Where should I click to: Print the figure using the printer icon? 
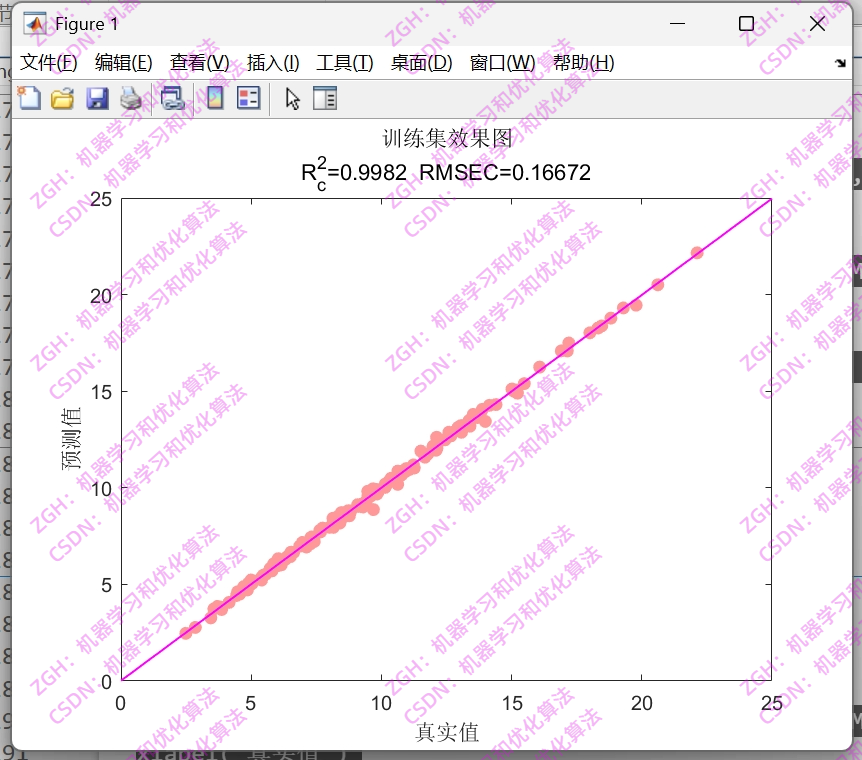click(130, 97)
